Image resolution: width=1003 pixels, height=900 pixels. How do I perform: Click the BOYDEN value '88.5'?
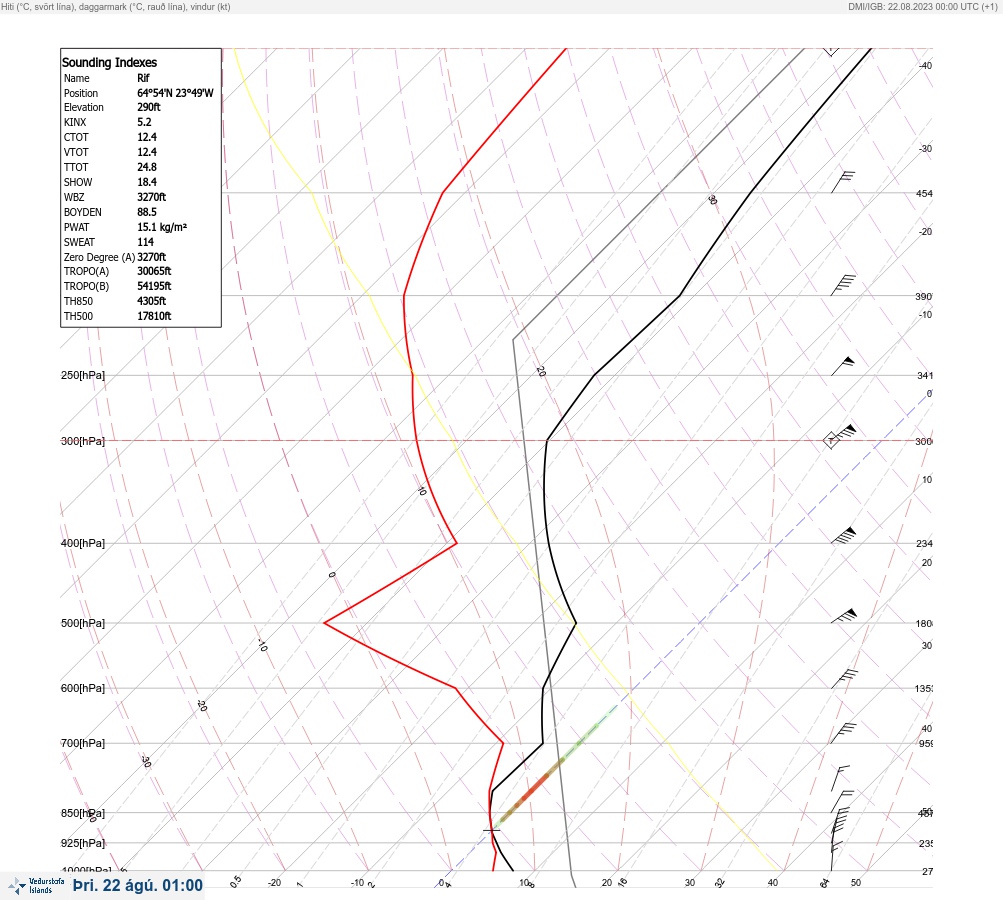[x=146, y=212]
